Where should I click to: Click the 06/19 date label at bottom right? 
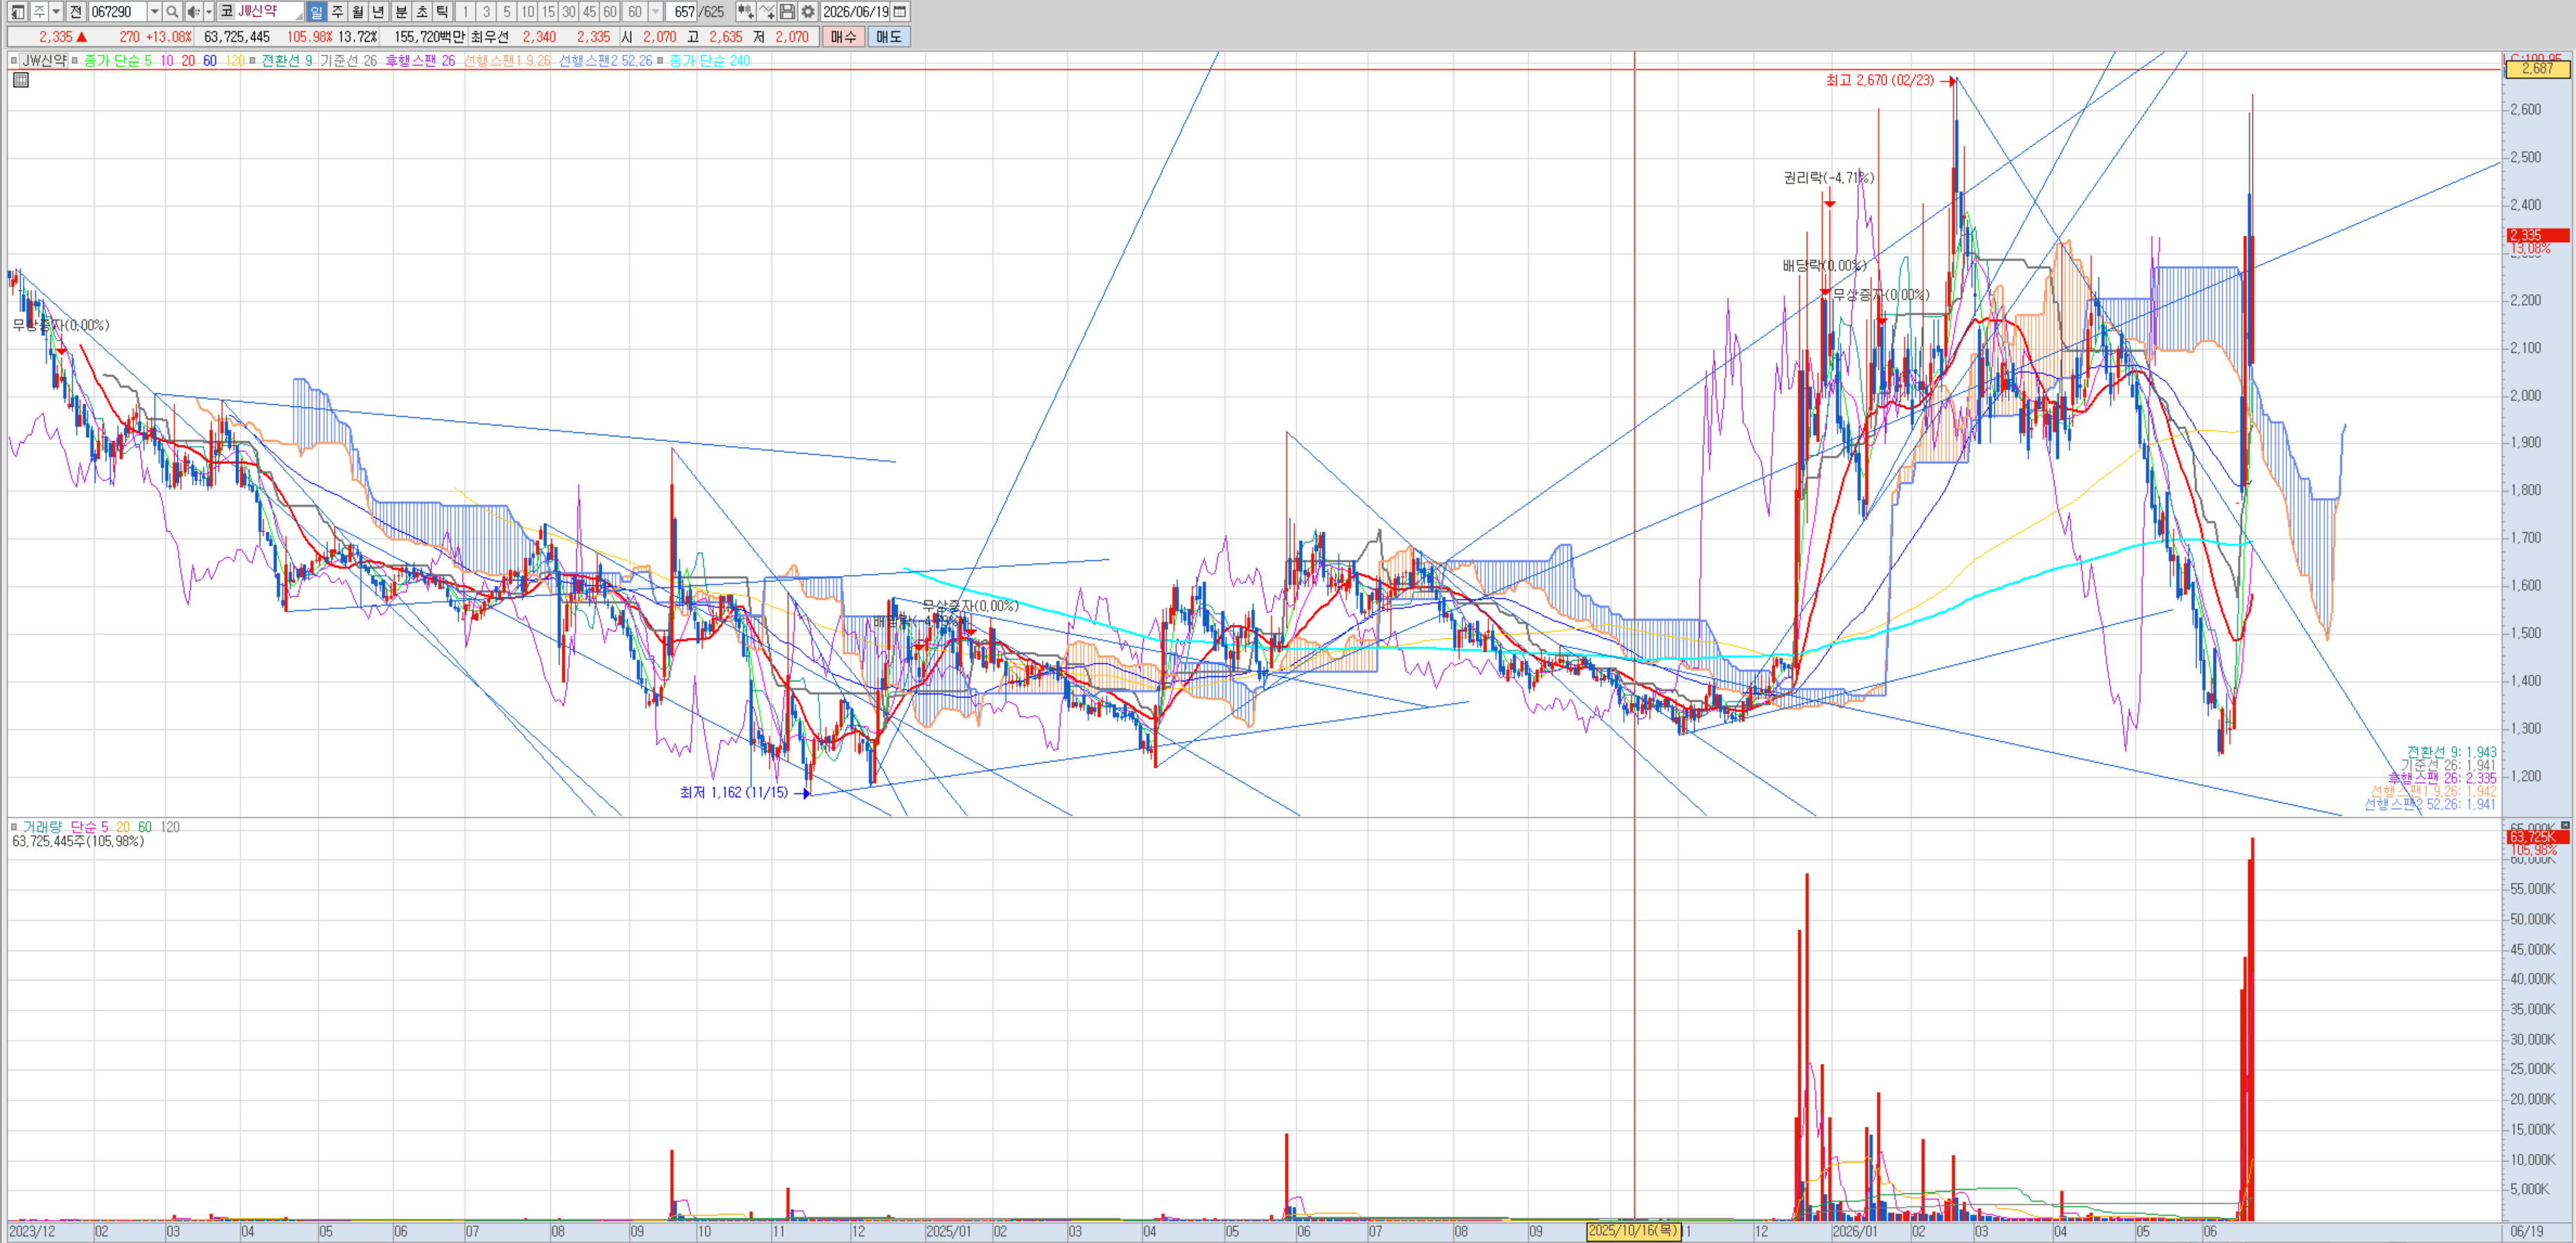(2527, 1231)
